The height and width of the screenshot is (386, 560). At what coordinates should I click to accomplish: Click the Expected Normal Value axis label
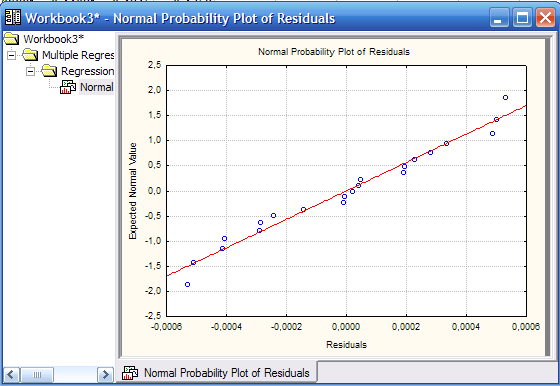click(133, 191)
